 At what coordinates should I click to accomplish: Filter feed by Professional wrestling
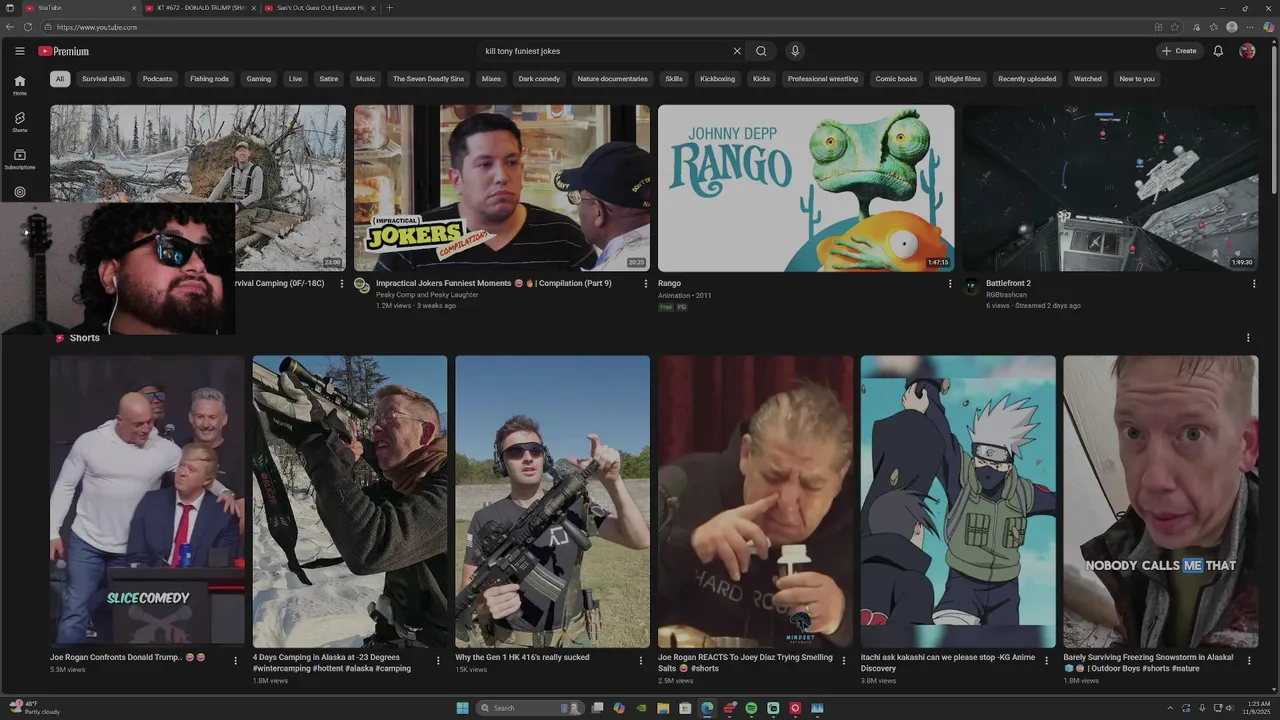(x=823, y=79)
